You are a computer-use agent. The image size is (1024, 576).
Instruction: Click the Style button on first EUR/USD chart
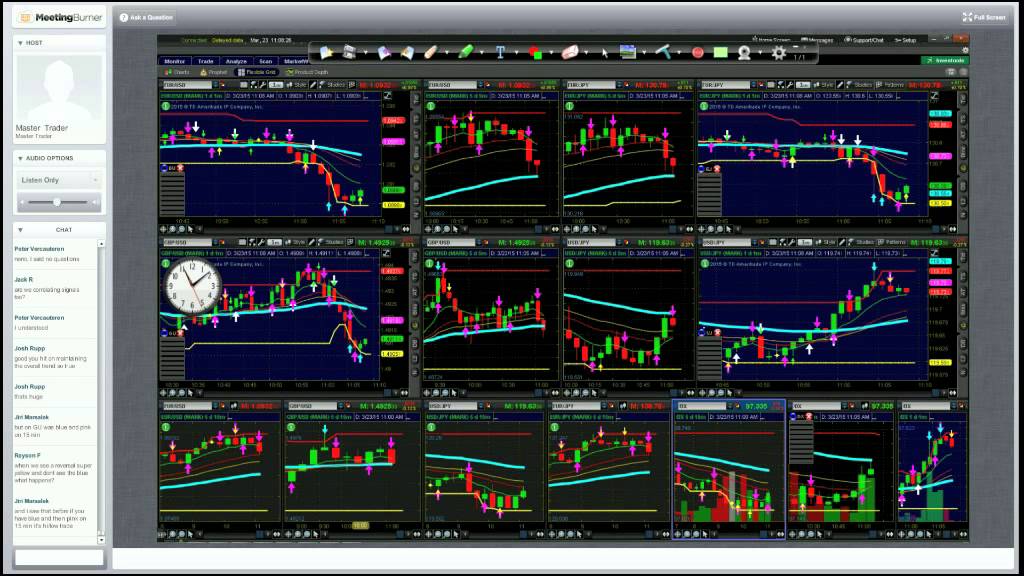point(296,85)
